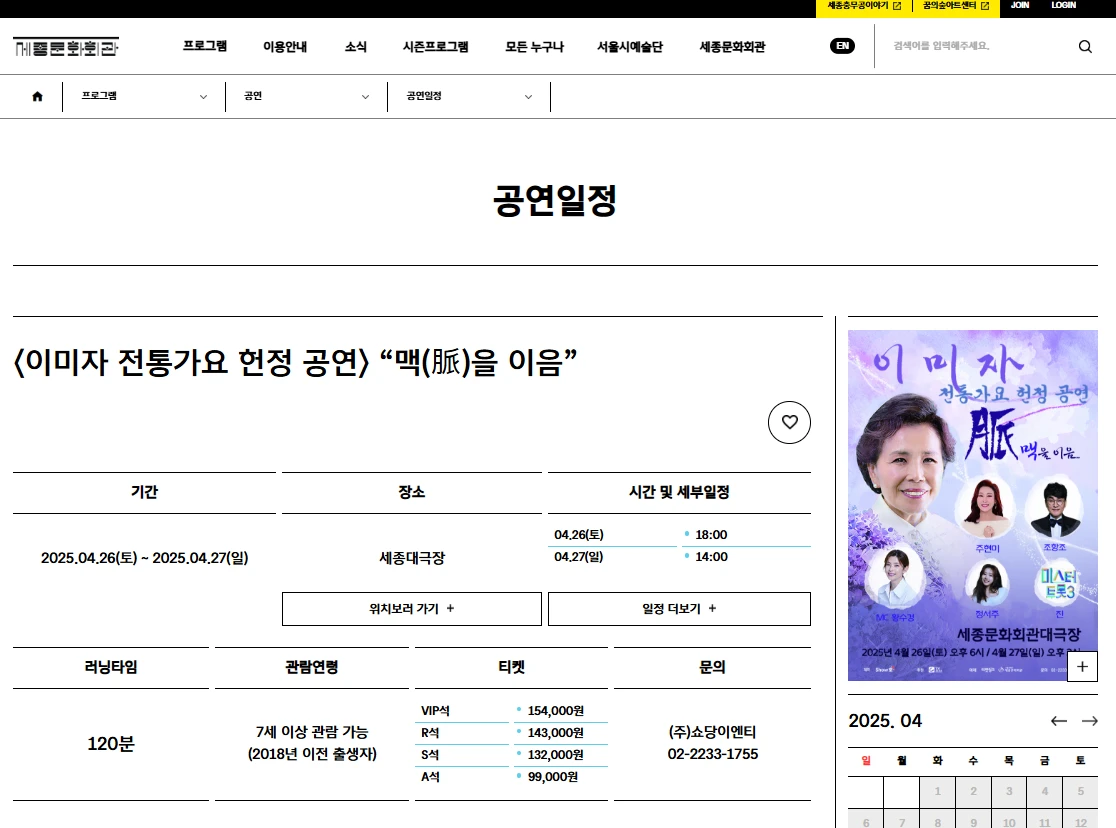1116x828 pixels.
Task: Expand the 프로그램 breadcrumb dropdown
Action: tap(144, 96)
